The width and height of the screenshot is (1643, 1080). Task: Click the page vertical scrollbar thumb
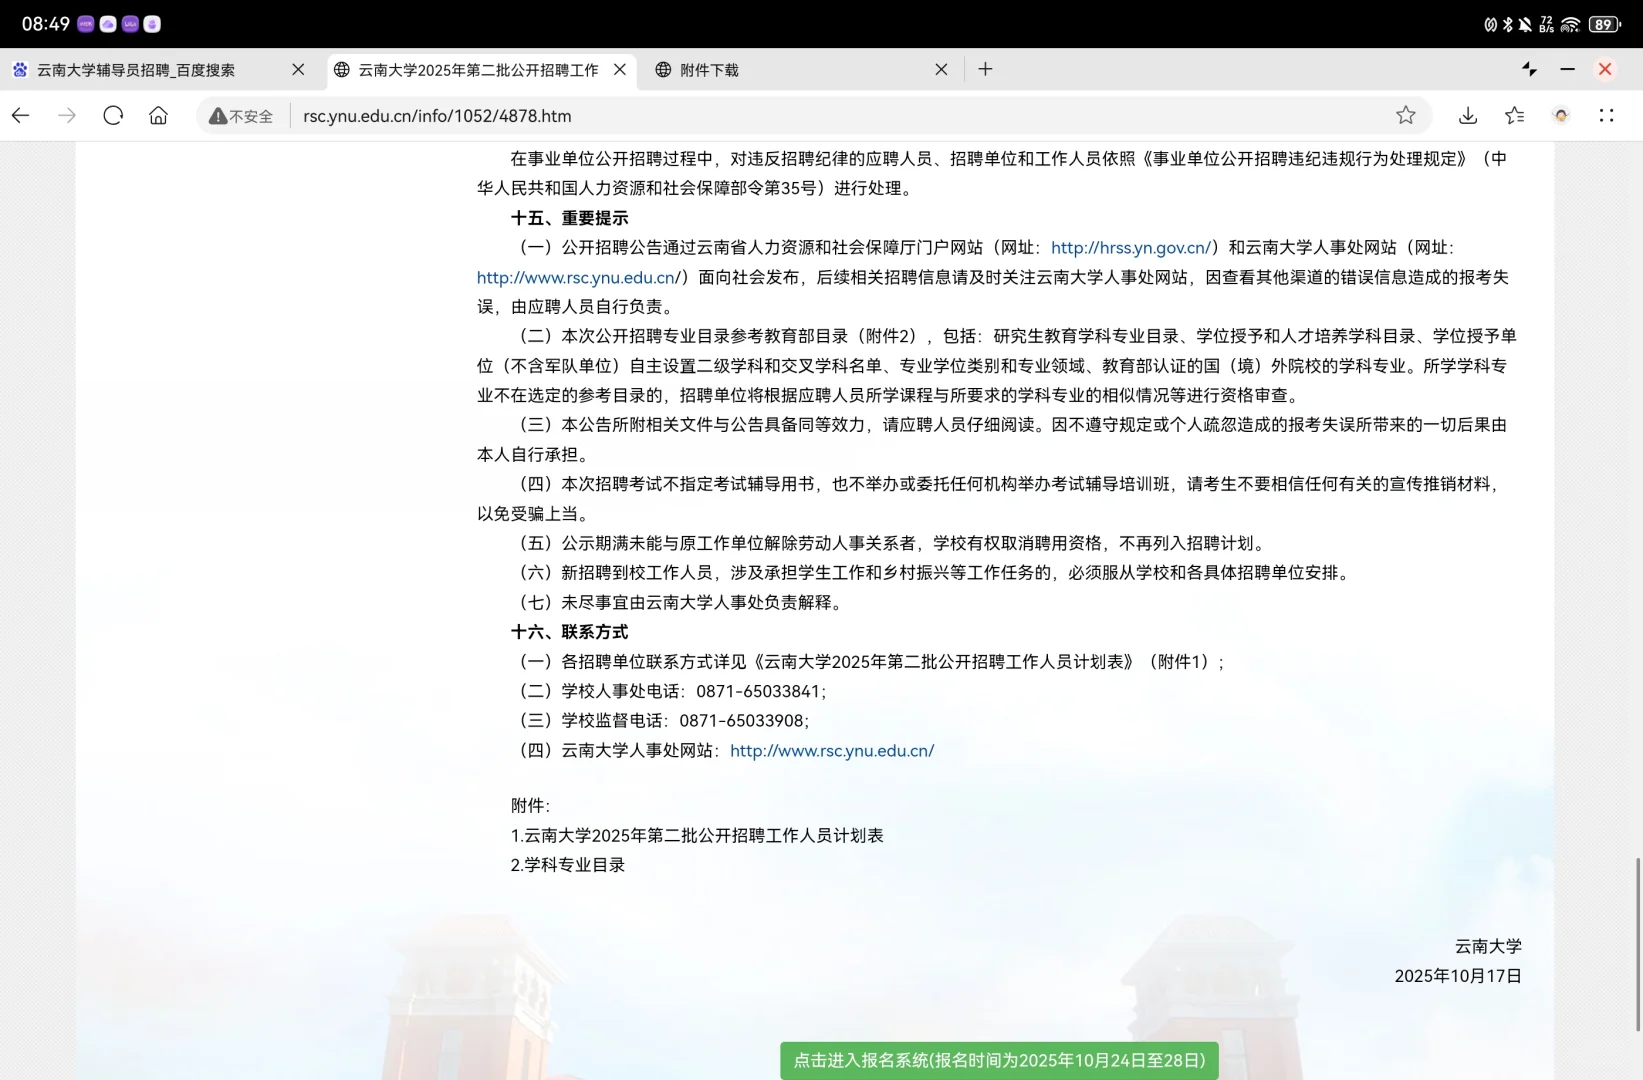[1638, 944]
